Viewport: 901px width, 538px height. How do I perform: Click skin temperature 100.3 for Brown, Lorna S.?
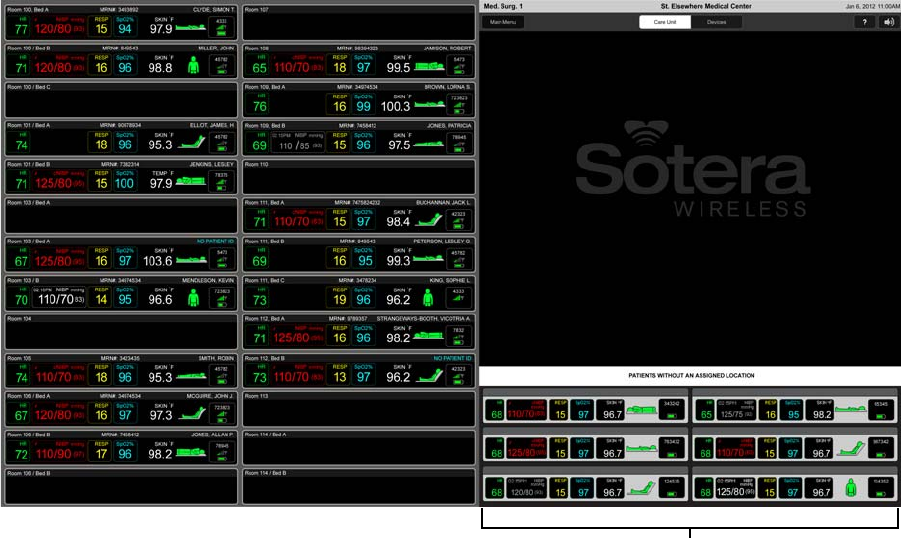point(395,106)
